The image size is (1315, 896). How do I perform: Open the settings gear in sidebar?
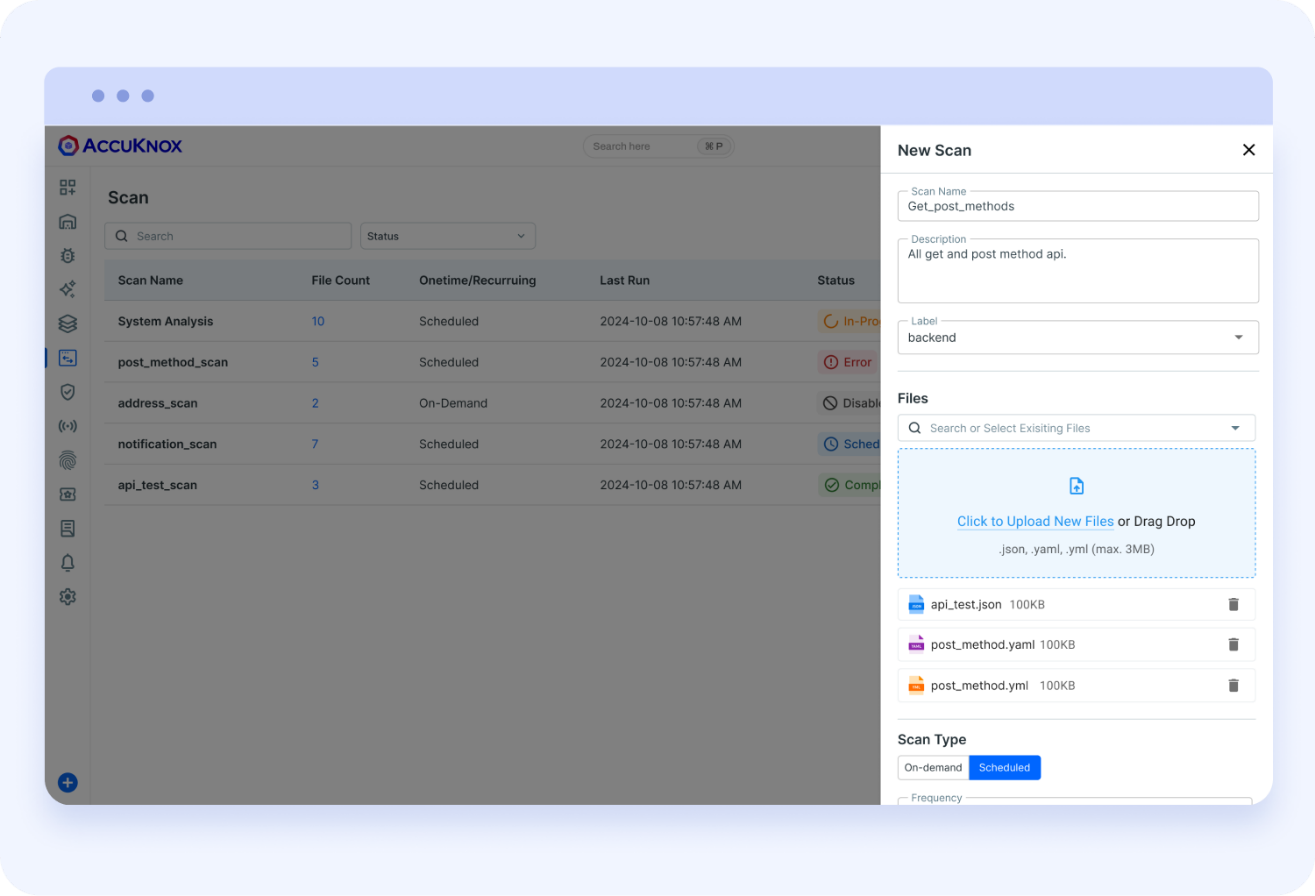(x=67, y=596)
